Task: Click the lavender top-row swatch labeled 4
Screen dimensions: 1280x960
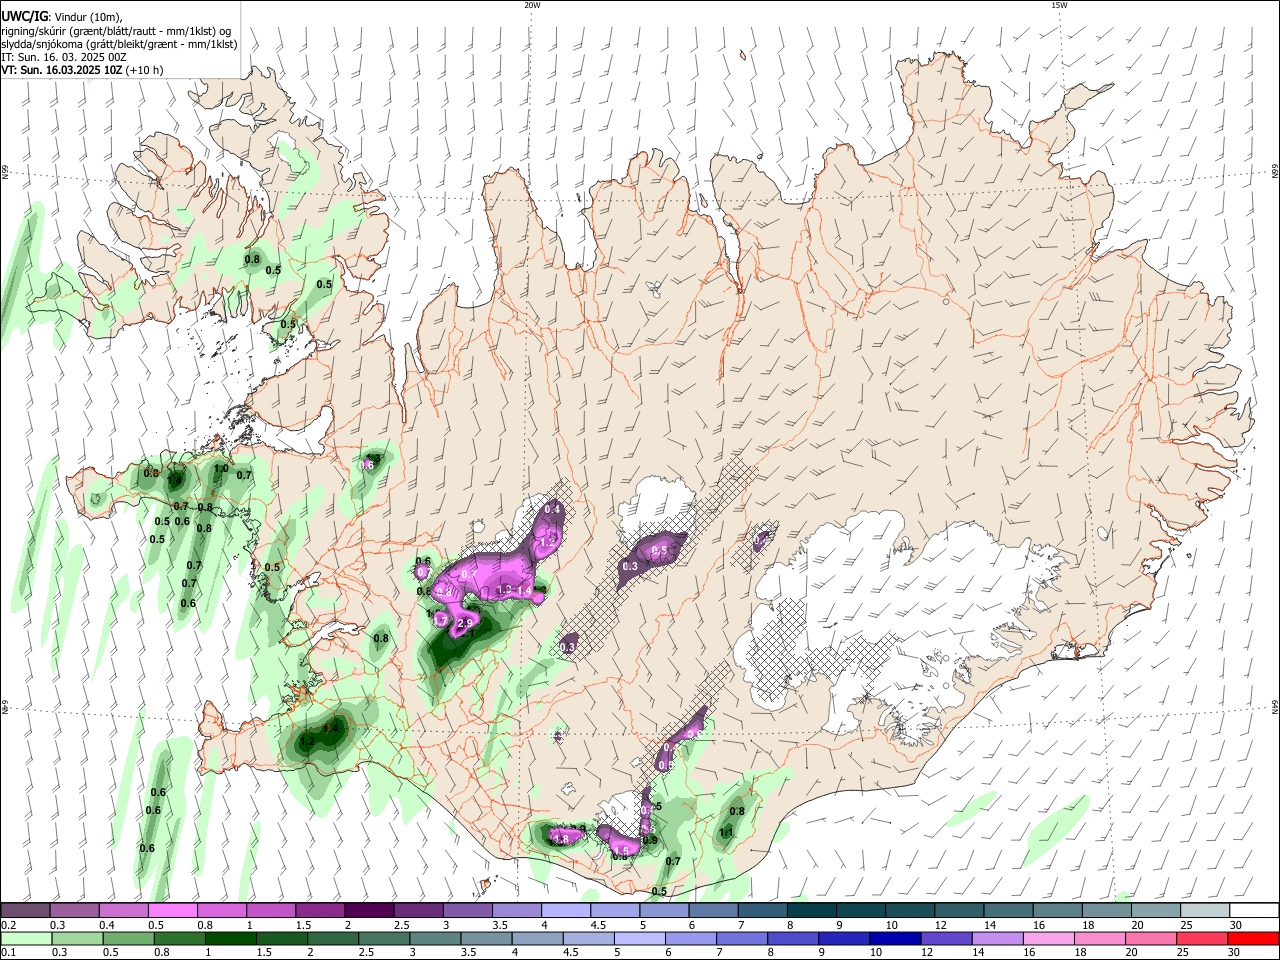Action: tap(566, 911)
